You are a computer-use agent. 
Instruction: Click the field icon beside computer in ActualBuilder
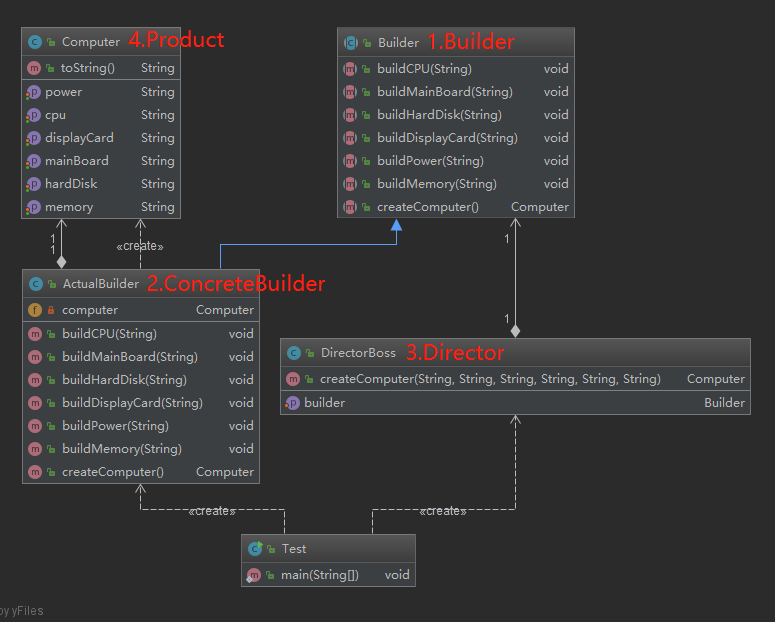(35, 310)
